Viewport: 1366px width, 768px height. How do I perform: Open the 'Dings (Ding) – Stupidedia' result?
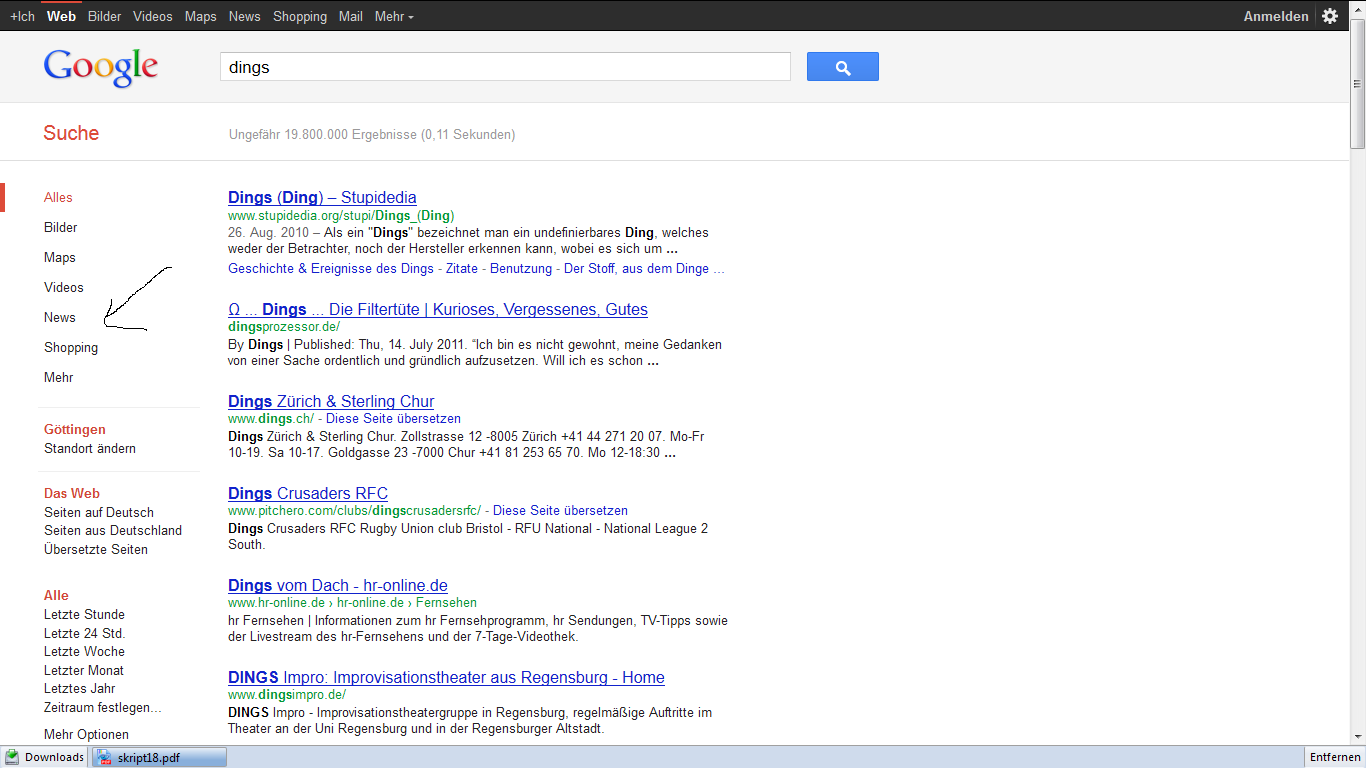tap(322, 197)
